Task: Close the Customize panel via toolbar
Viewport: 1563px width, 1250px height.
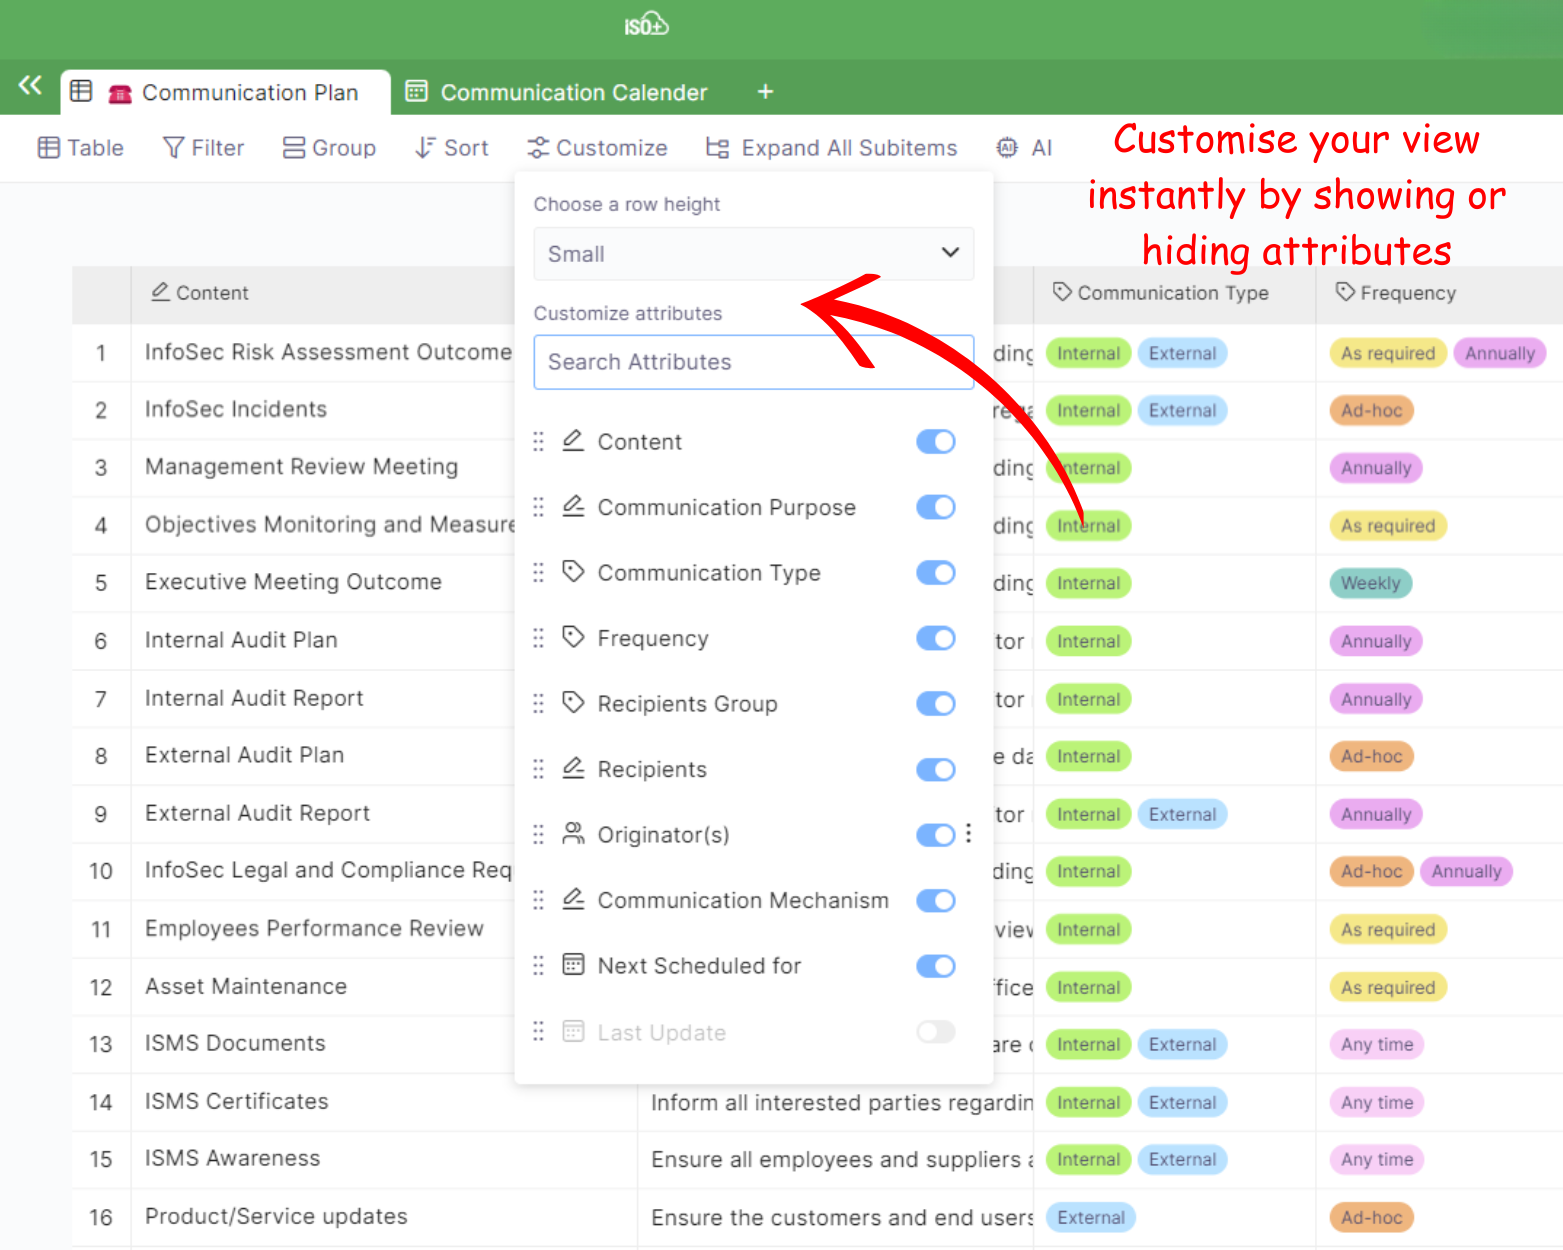Action: click(x=597, y=148)
